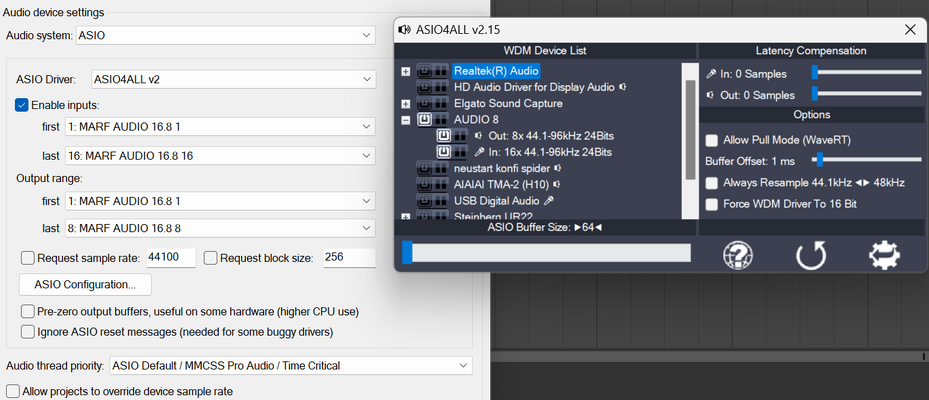
Task: Open the last input dropdown showing MARF AUDIO 16.8 16
Action: [220, 156]
